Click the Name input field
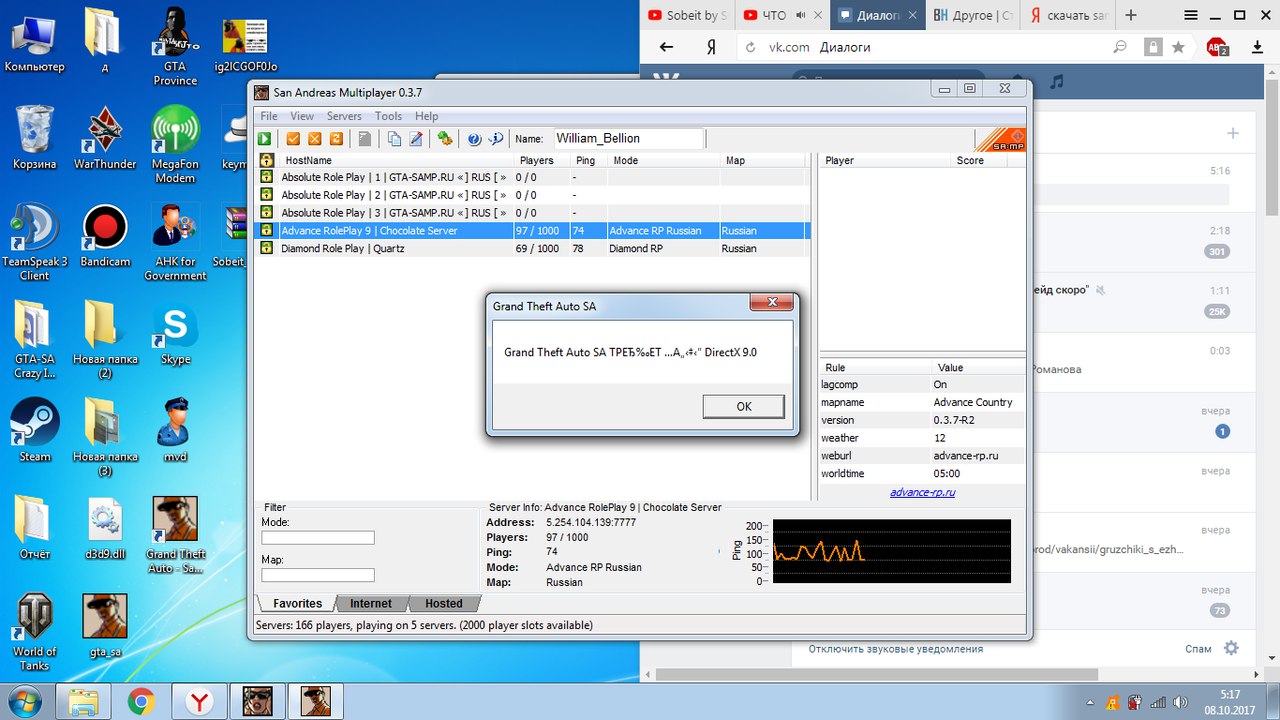This screenshot has width=1280, height=720. [x=628, y=139]
